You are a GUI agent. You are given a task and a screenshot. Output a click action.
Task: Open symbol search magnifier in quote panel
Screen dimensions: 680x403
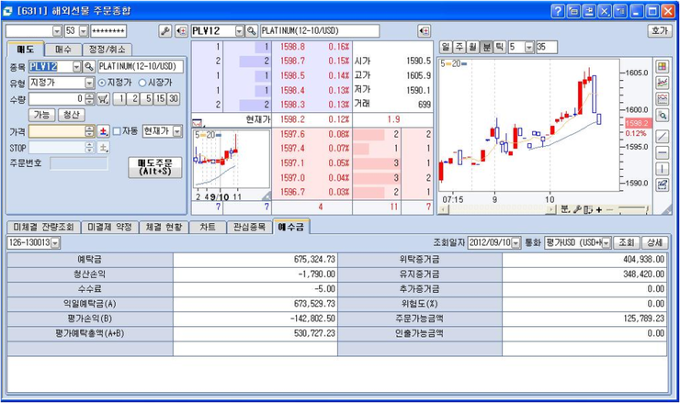(252, 31)
